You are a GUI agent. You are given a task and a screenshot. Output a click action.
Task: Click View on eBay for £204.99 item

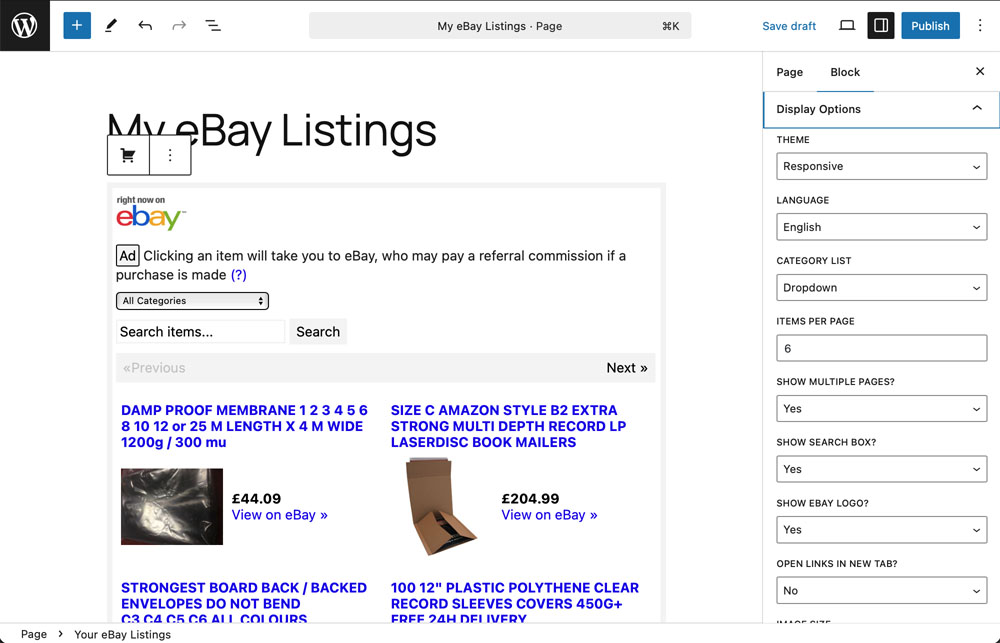click(549, 515)
